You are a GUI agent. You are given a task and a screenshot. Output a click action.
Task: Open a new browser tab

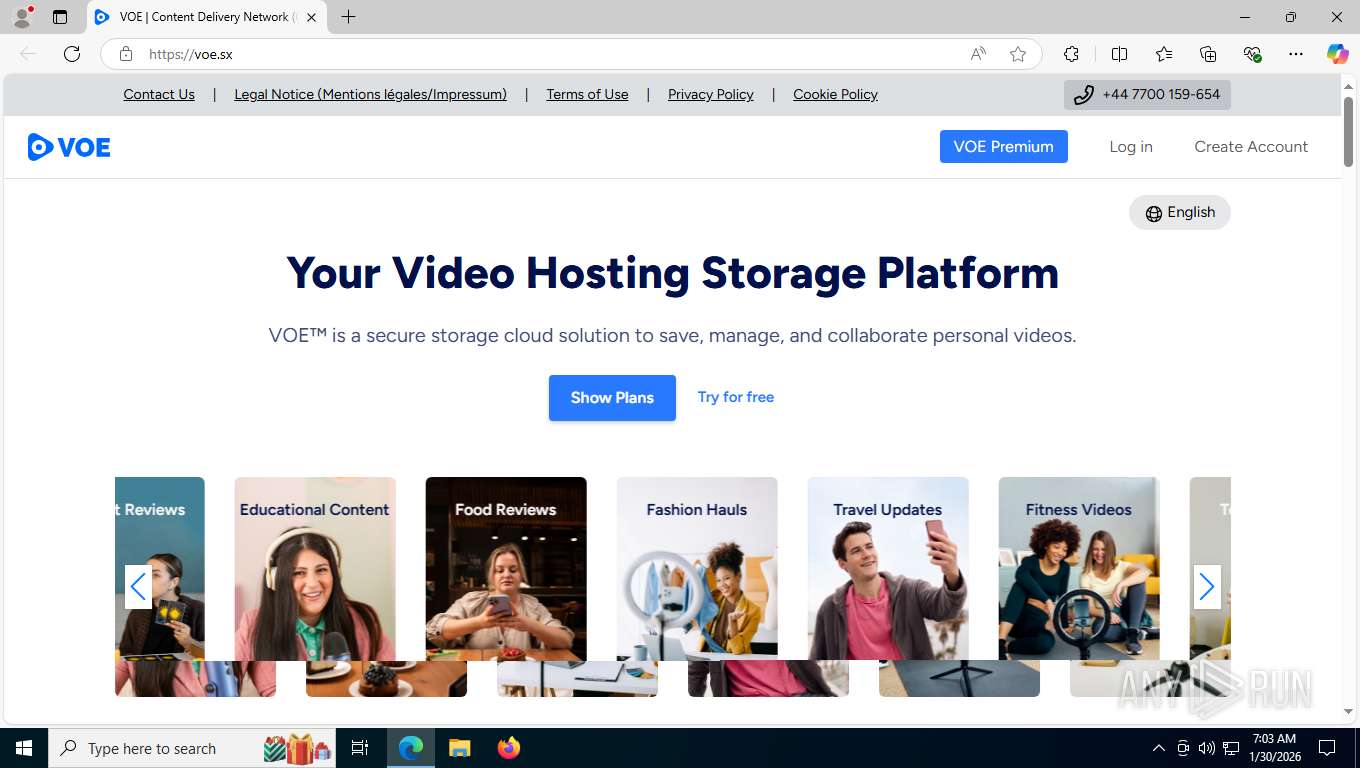pyautogui.click(x=348, y=17)
